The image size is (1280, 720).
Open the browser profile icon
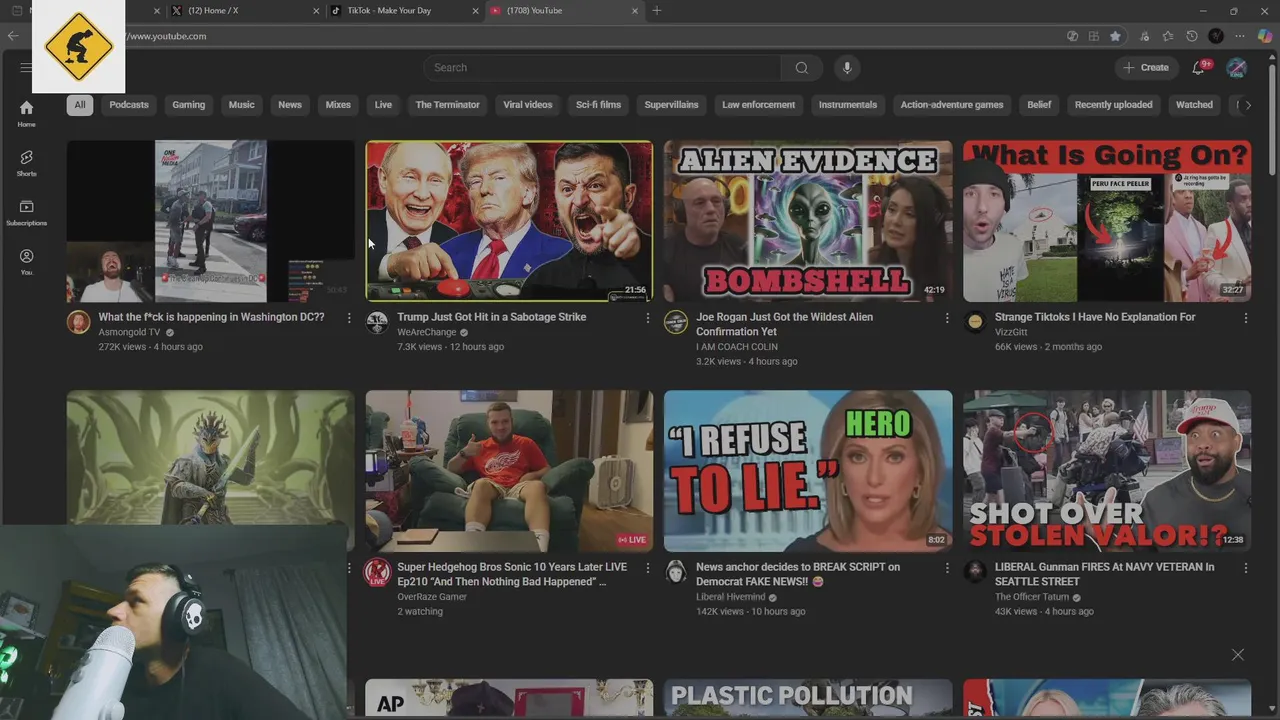pyautogui.click(x=1216, y=36)
